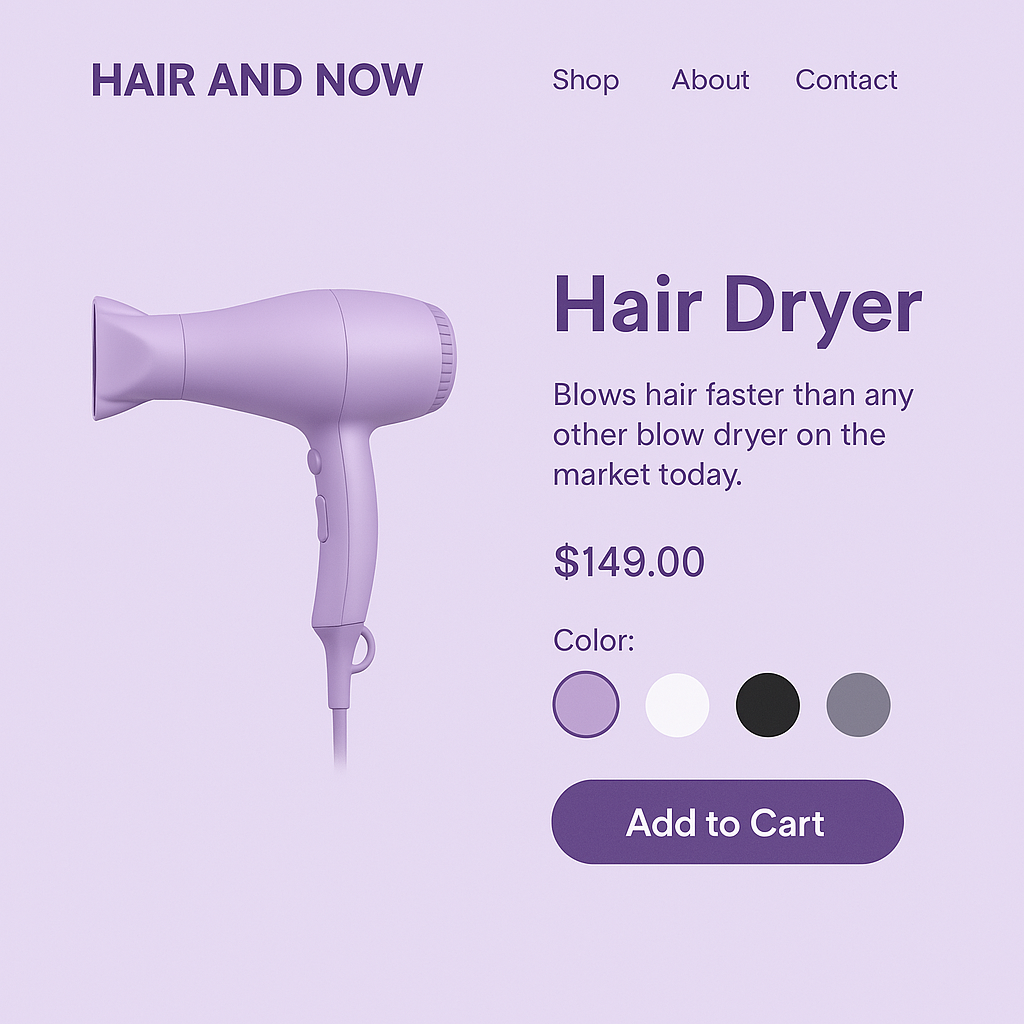The image size is (1024, 1024).
Task: Click the product description paragraph
Action: point(733,435)
